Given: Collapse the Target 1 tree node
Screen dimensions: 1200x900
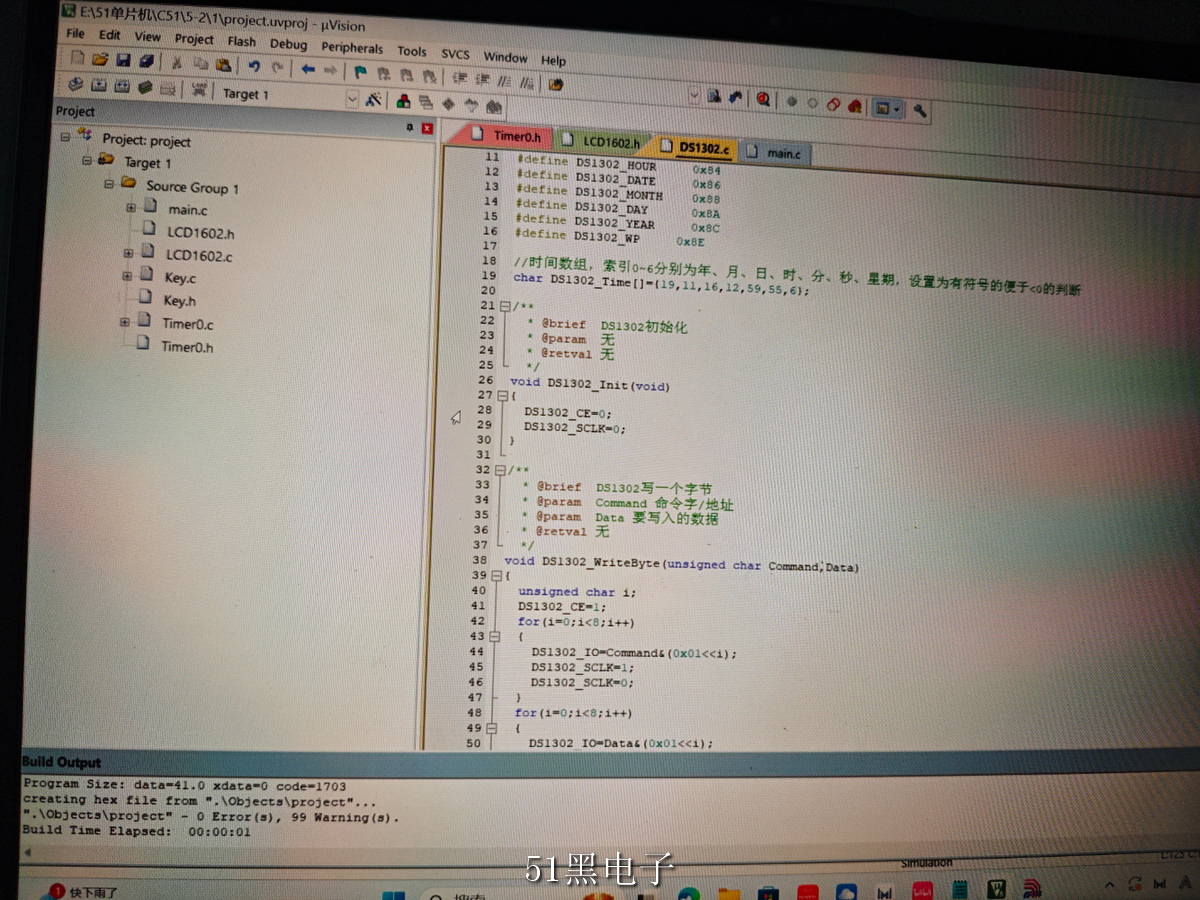Looking at the screenshot, I should click(x=87, y=160).
